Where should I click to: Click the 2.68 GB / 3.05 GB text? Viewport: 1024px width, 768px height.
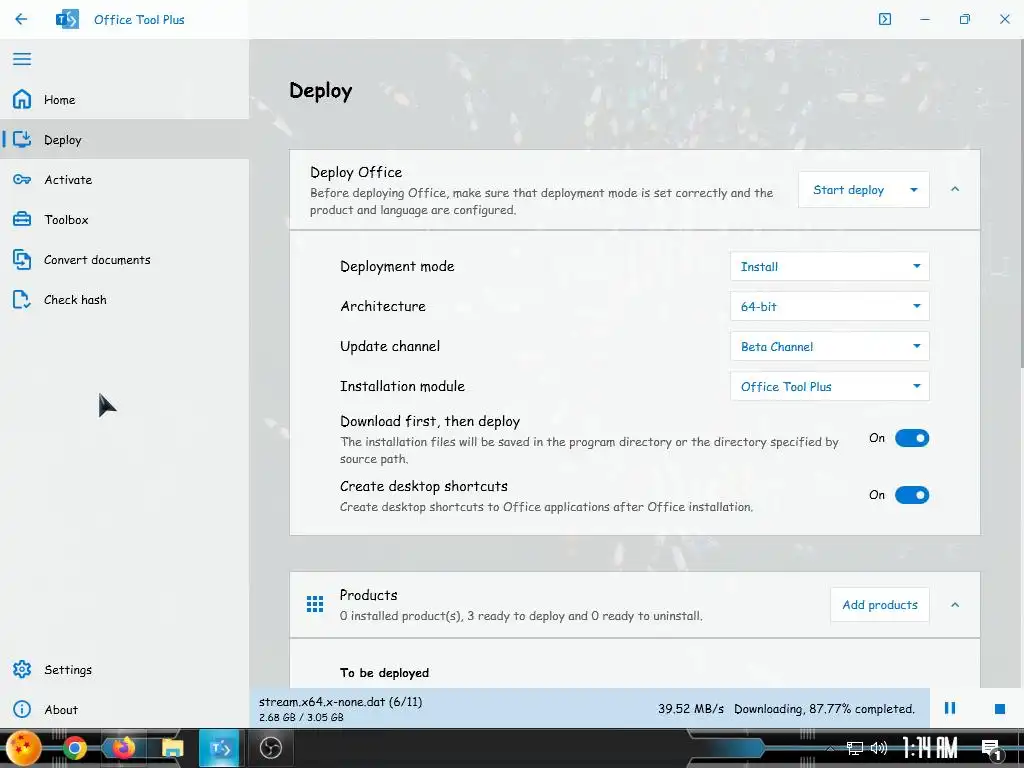pyautogui.click(x=301, y=717)
